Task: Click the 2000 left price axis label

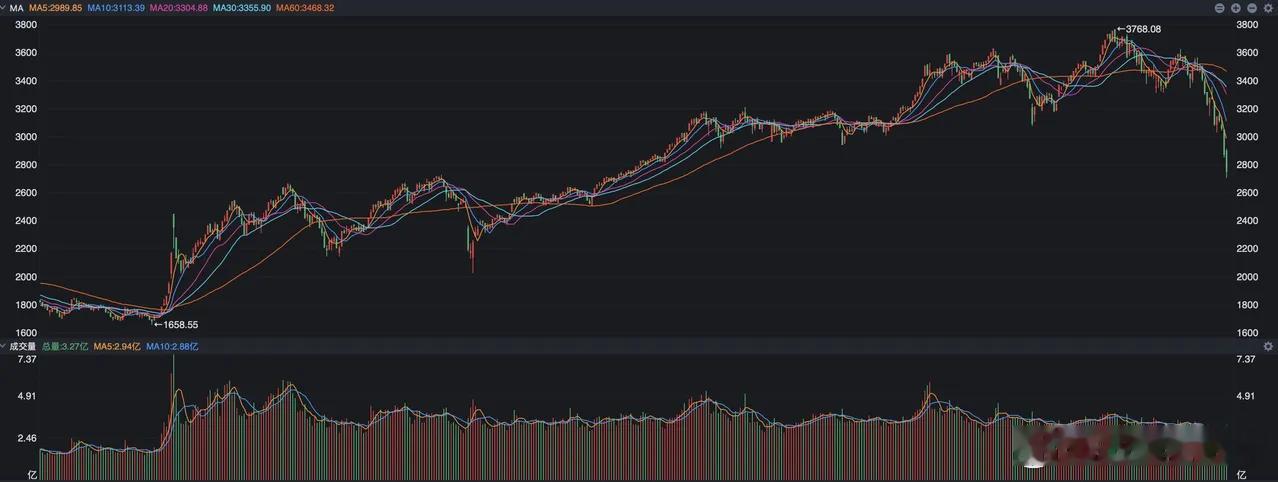Action: click(26, 277)
